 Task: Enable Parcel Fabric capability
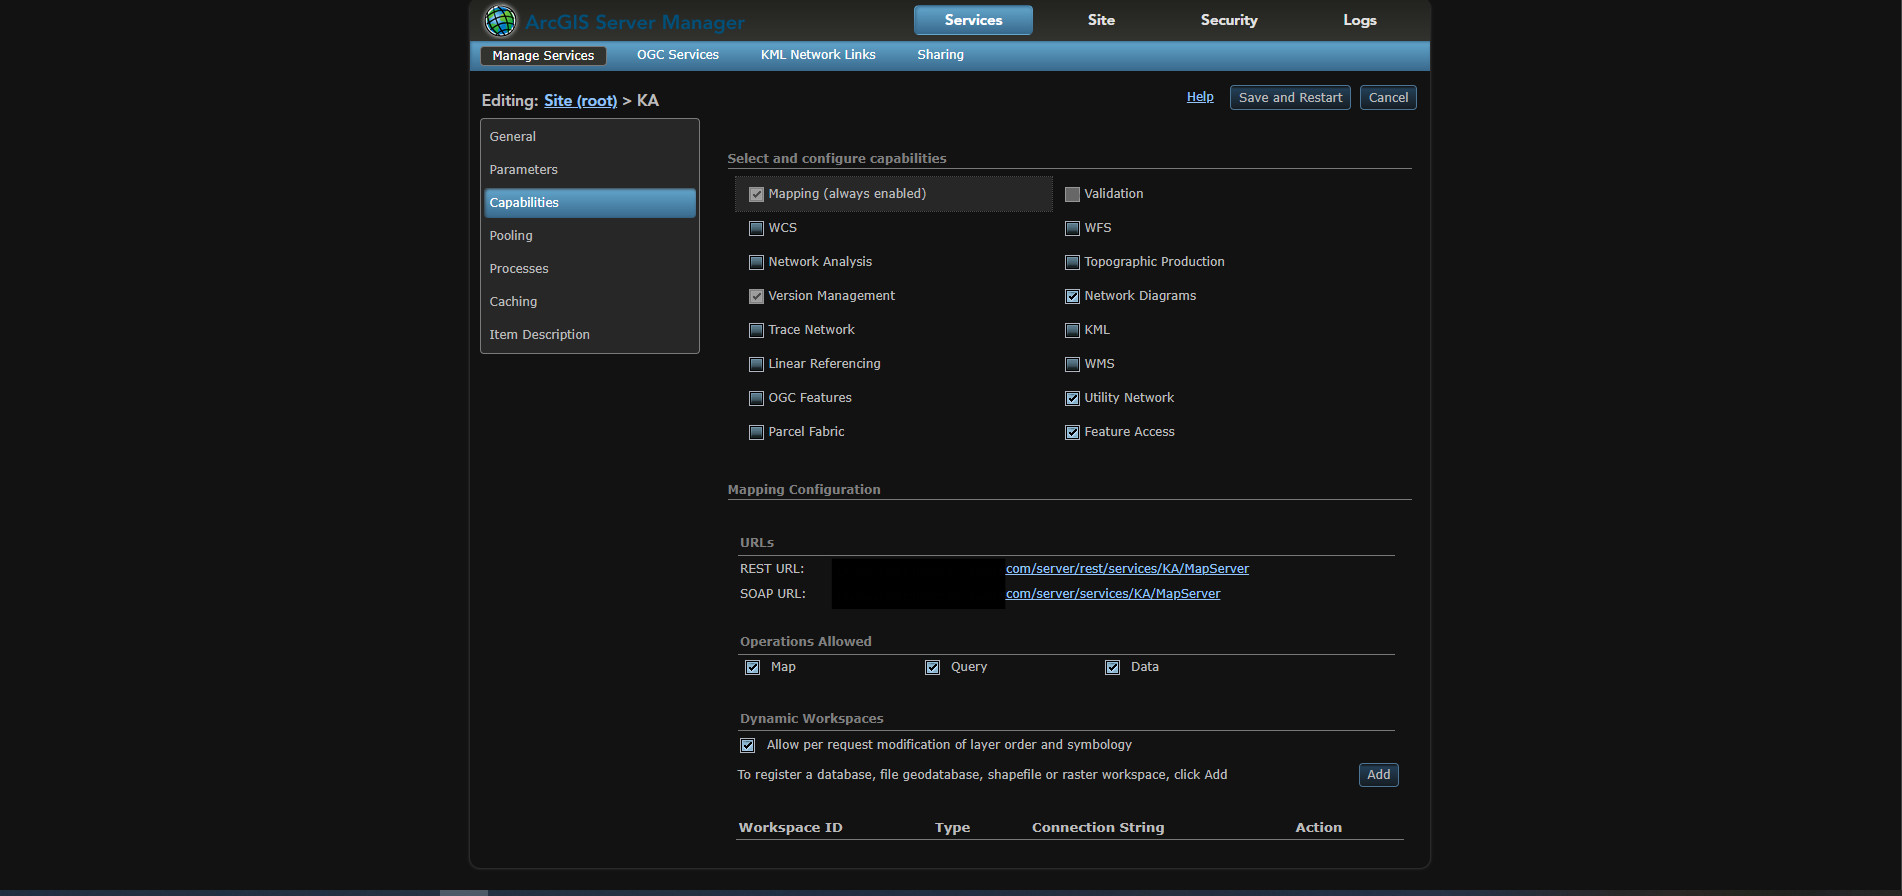[x=756, y=432]
